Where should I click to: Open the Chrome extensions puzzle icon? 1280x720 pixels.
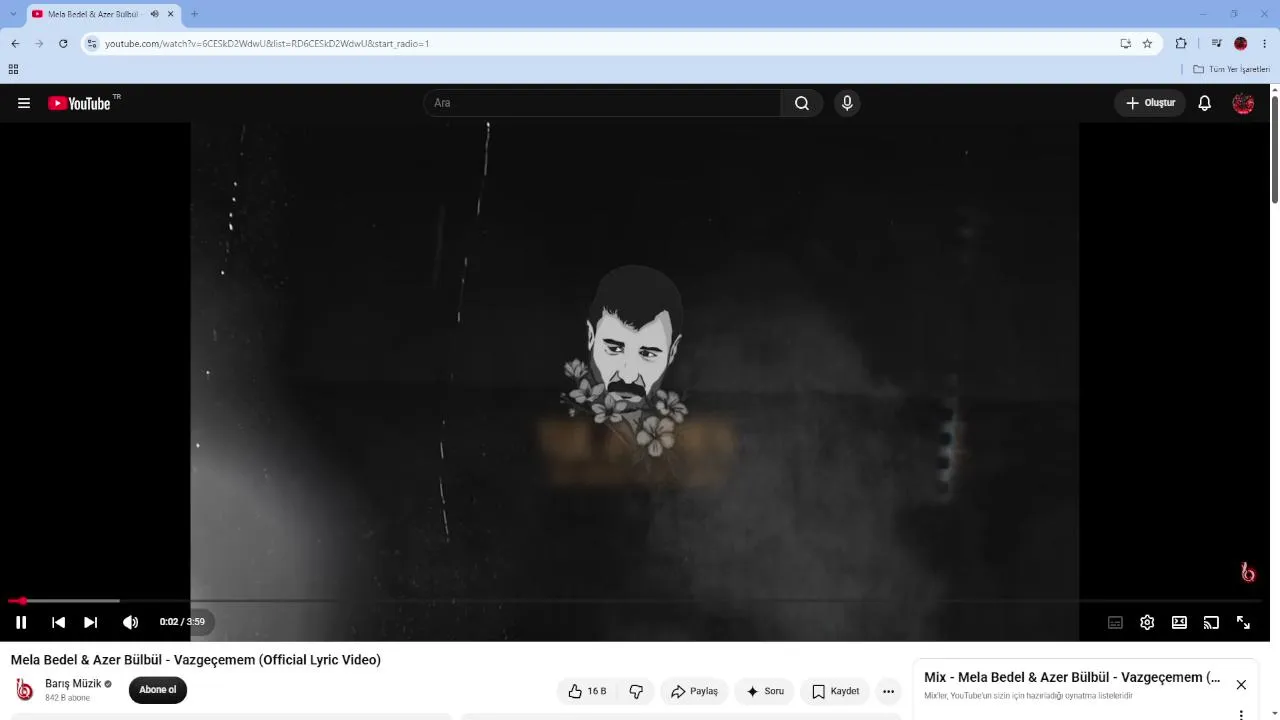pyautogui.click(x=1181, y=43)
